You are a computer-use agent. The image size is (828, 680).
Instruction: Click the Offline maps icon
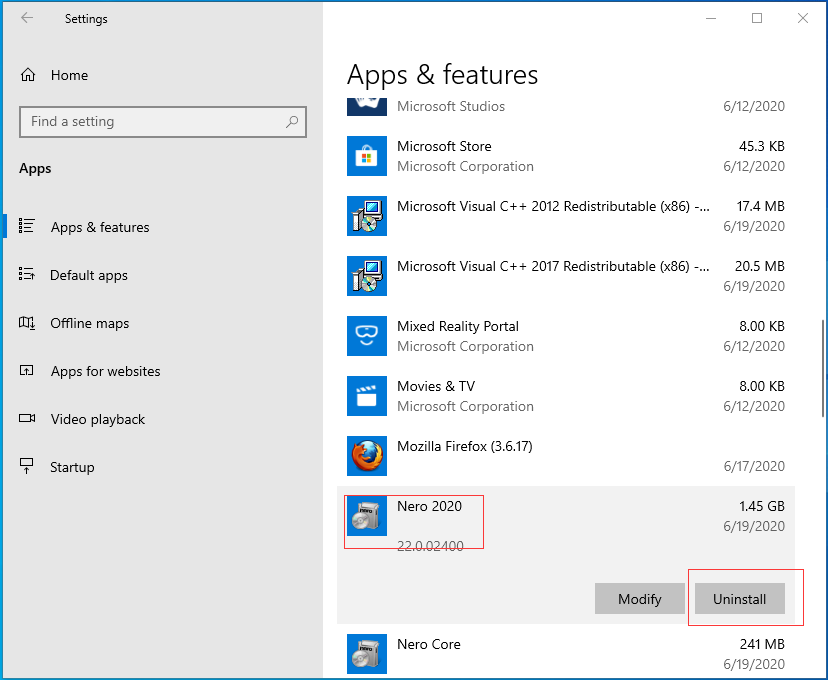27,323
